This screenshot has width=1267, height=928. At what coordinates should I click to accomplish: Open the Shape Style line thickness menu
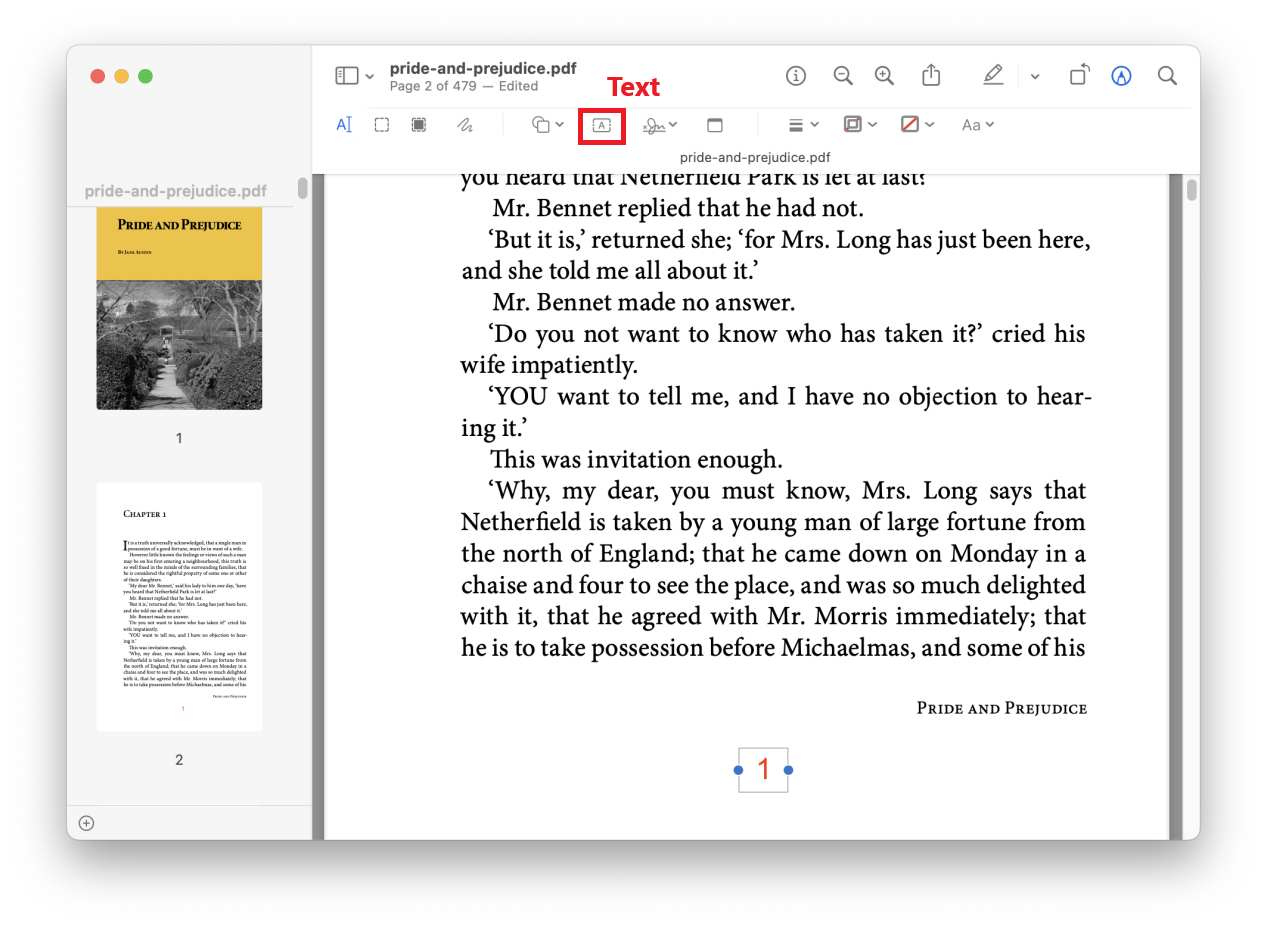tap(801, 124)
